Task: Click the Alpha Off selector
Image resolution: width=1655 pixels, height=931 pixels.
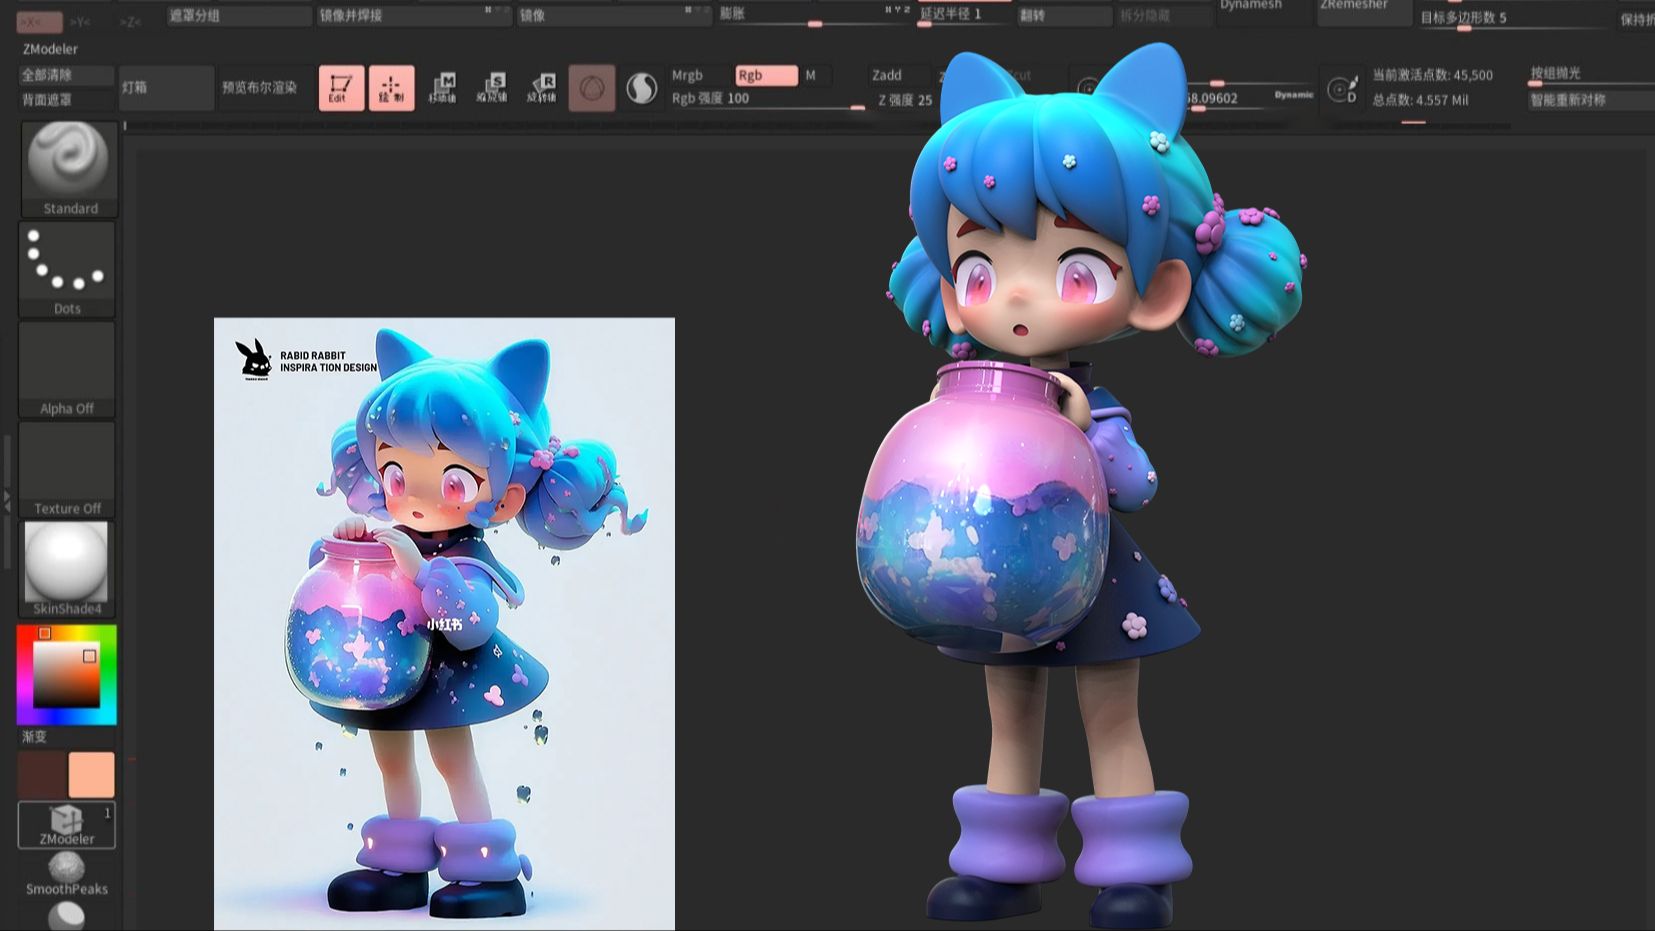Action: (x=66, y=365)
